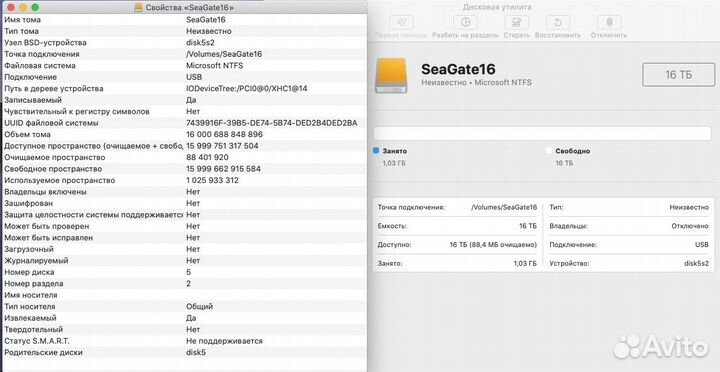The height and width of the screenshot is (372, 720).
Task: Click the volume size 16 000 688 848 896
Action: pos(225,135)
